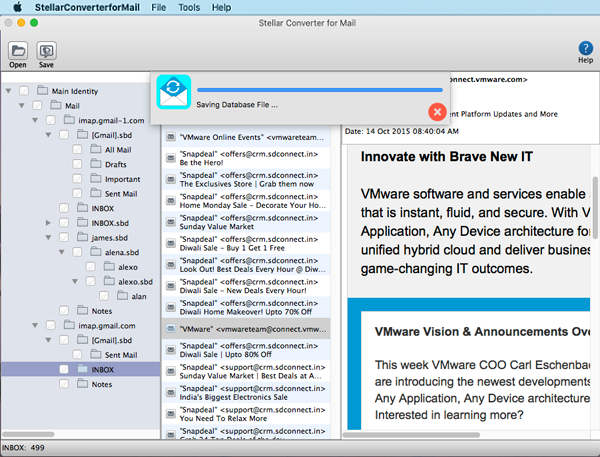Collapse the imap.gmail.com node

[x=35, y=326]
